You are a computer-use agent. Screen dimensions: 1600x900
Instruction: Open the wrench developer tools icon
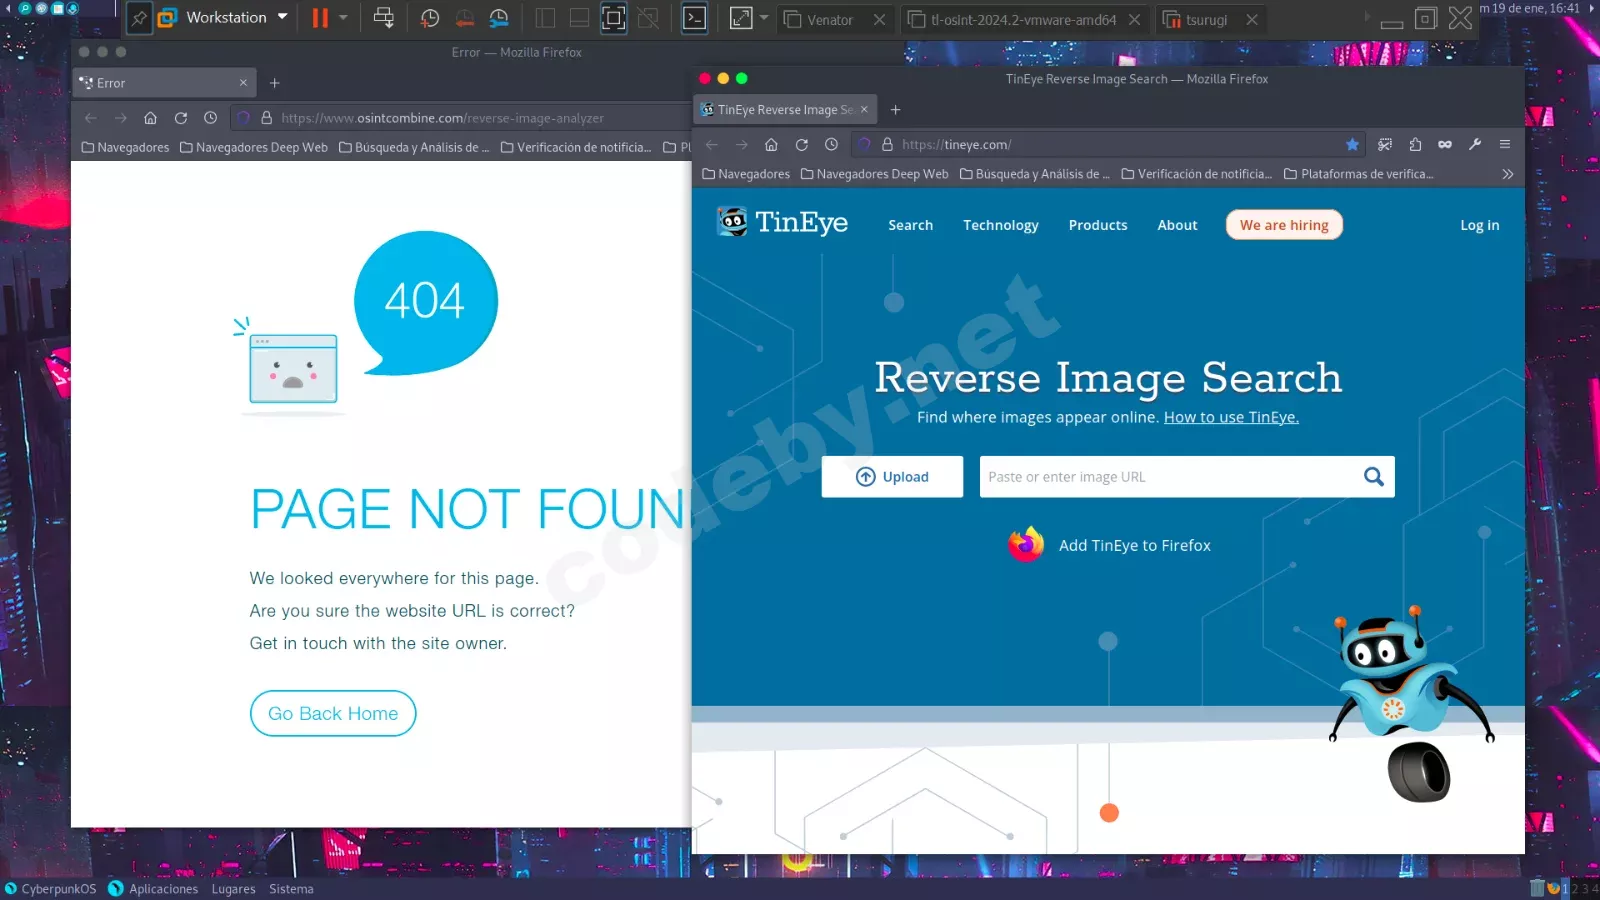(x=1475, y=145)
